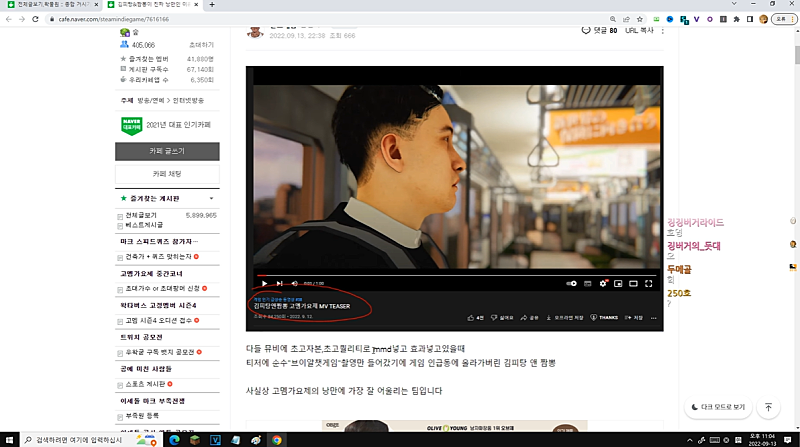Bookmark this page with star
800x447 pixels.
click(640, 19)
